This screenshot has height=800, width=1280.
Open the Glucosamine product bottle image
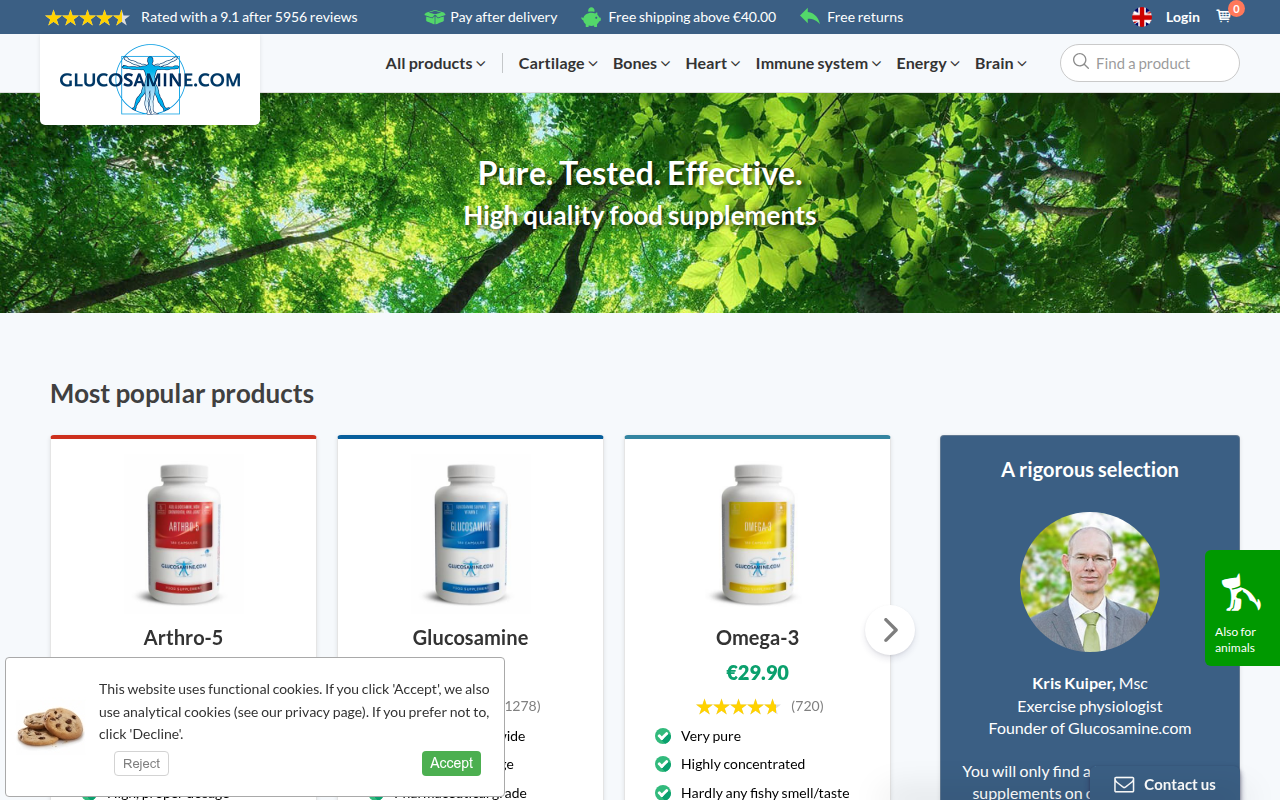click(x=470, y=534)
